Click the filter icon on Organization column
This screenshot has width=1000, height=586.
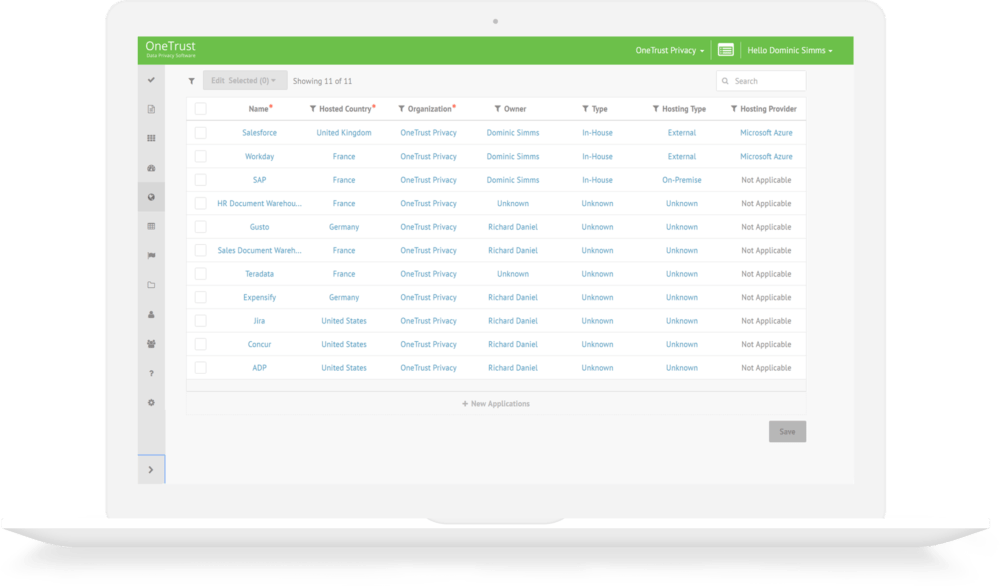coord(401,109)
